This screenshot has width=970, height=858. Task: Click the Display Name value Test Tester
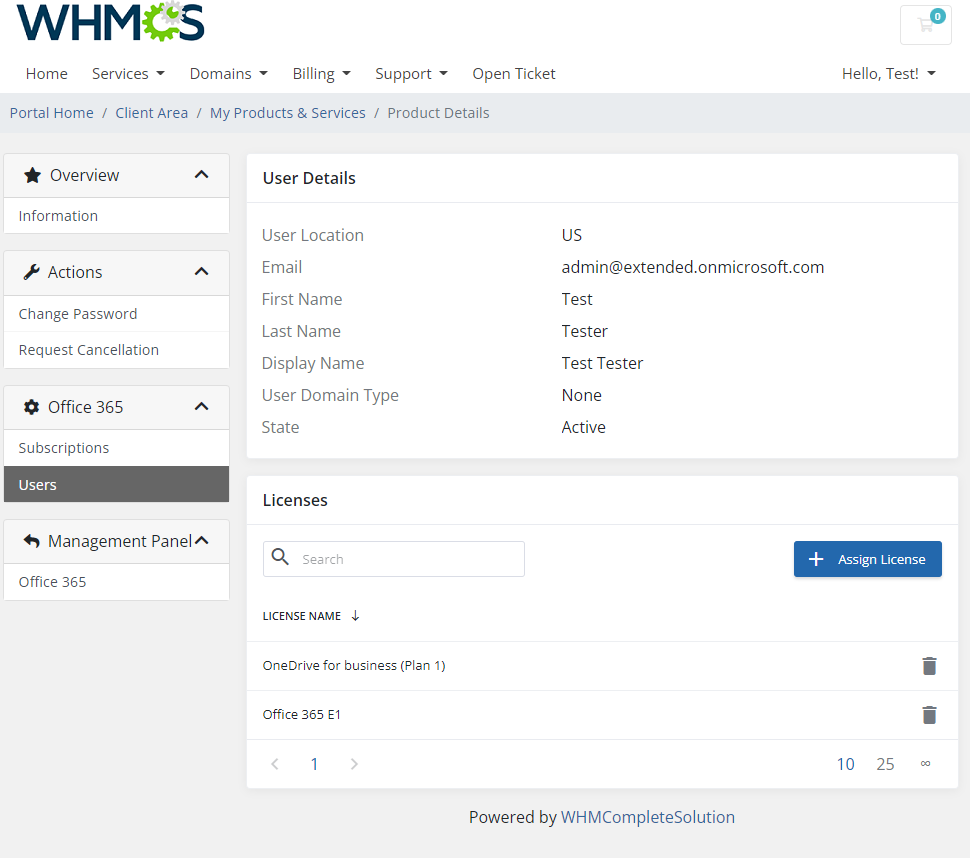click(602, 363)
